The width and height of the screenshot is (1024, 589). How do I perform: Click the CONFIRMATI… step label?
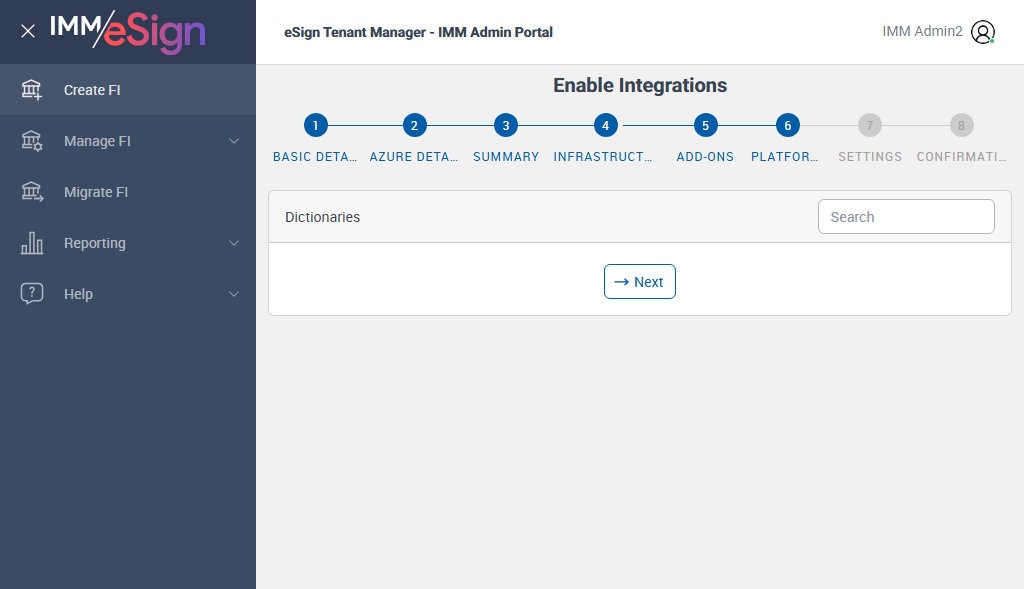961,157
